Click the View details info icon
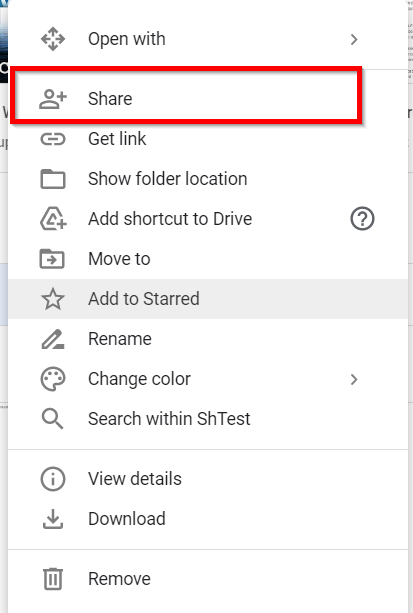 click(53, 479)
